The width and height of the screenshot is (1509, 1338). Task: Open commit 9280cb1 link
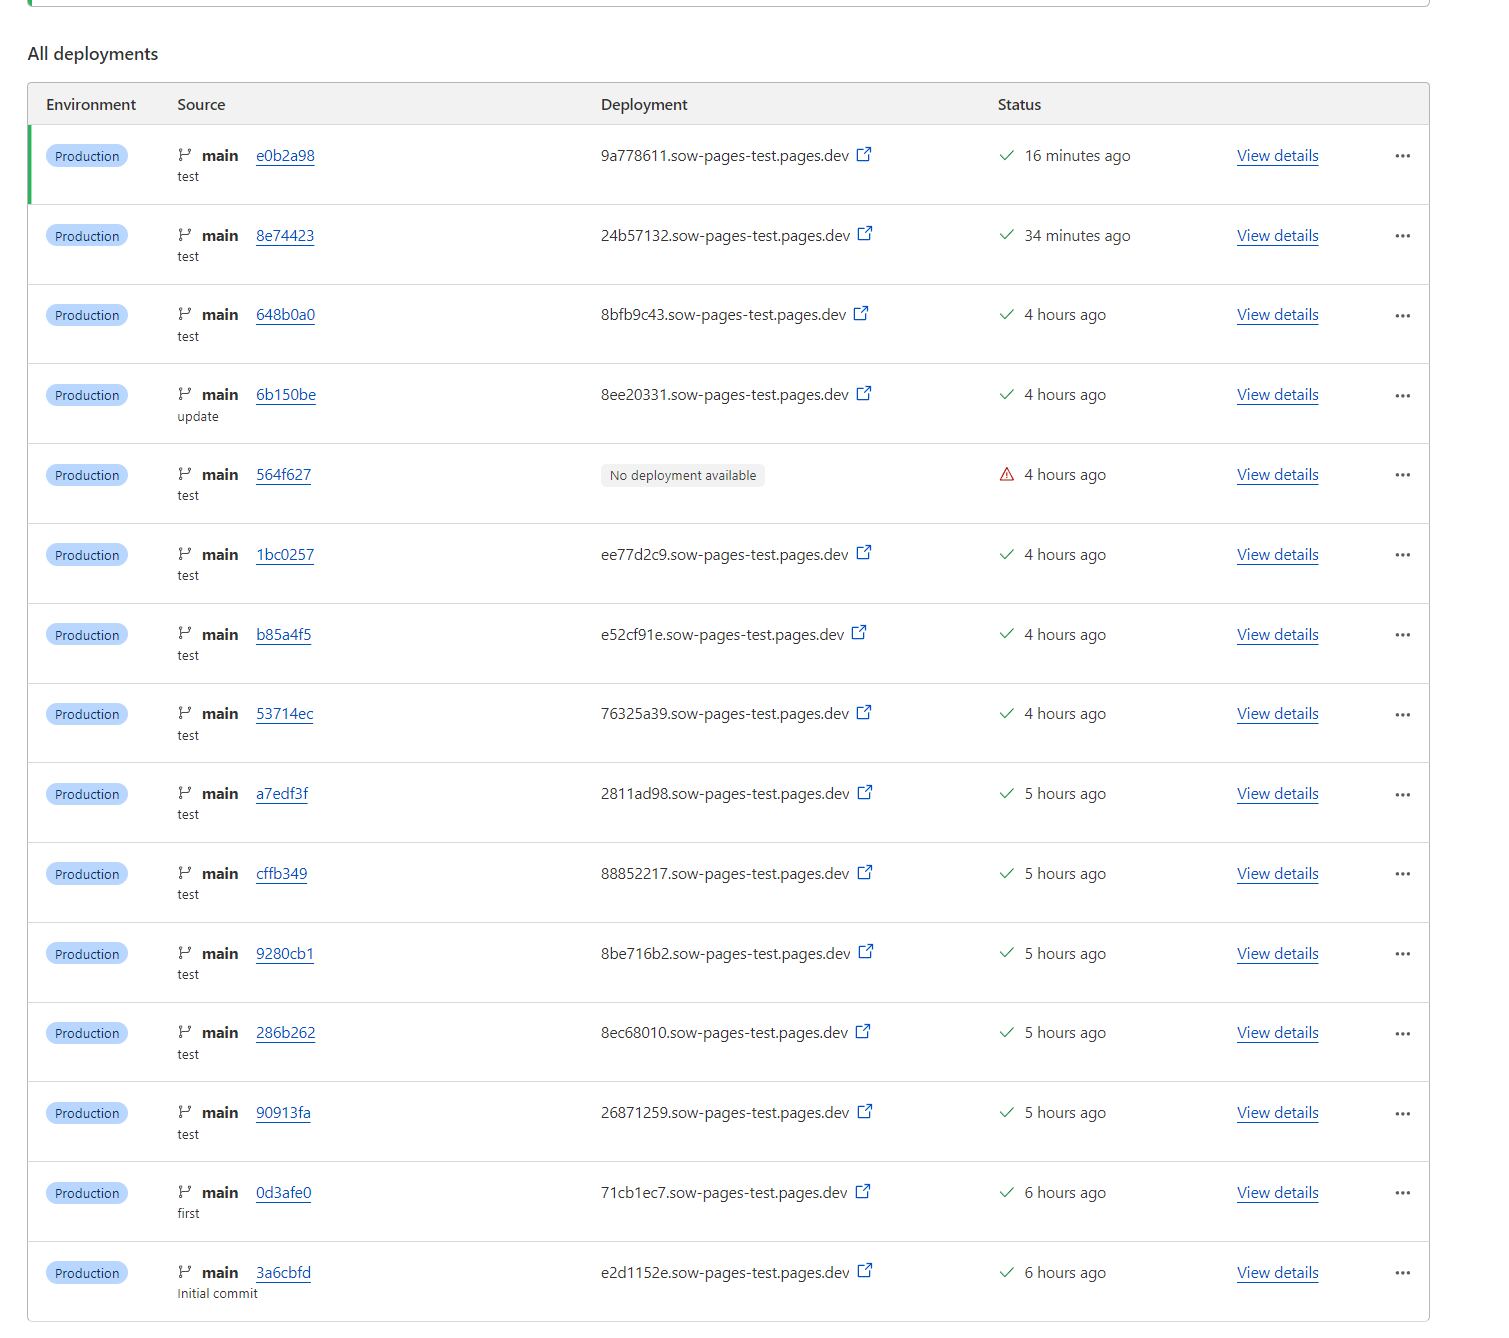[x=285, y=954]
